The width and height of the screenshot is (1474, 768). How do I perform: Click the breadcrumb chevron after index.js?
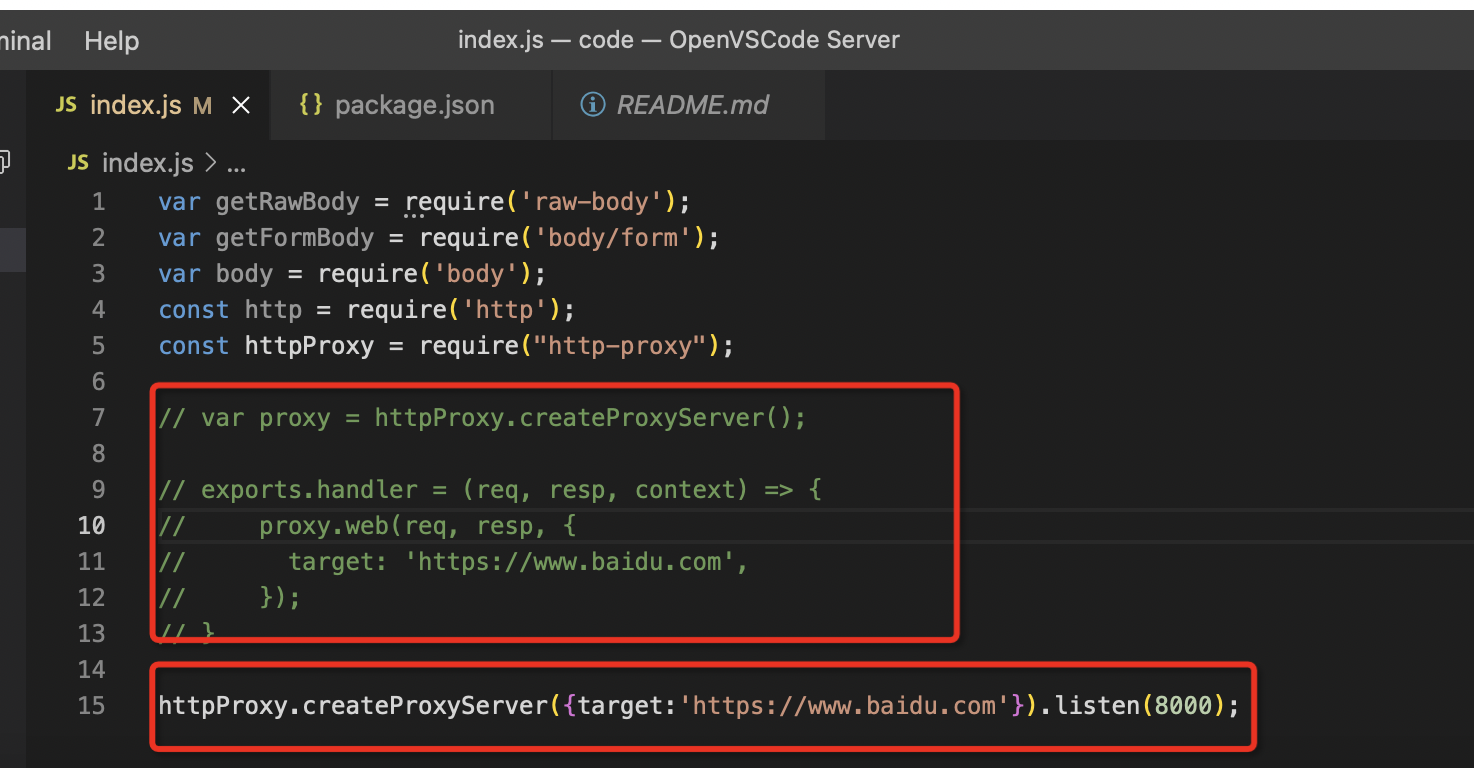click(210, 163)
